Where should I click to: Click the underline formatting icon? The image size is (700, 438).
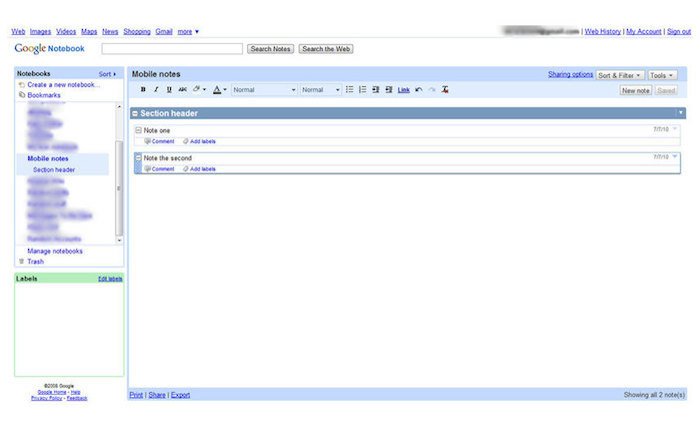(x=169, y=90)
